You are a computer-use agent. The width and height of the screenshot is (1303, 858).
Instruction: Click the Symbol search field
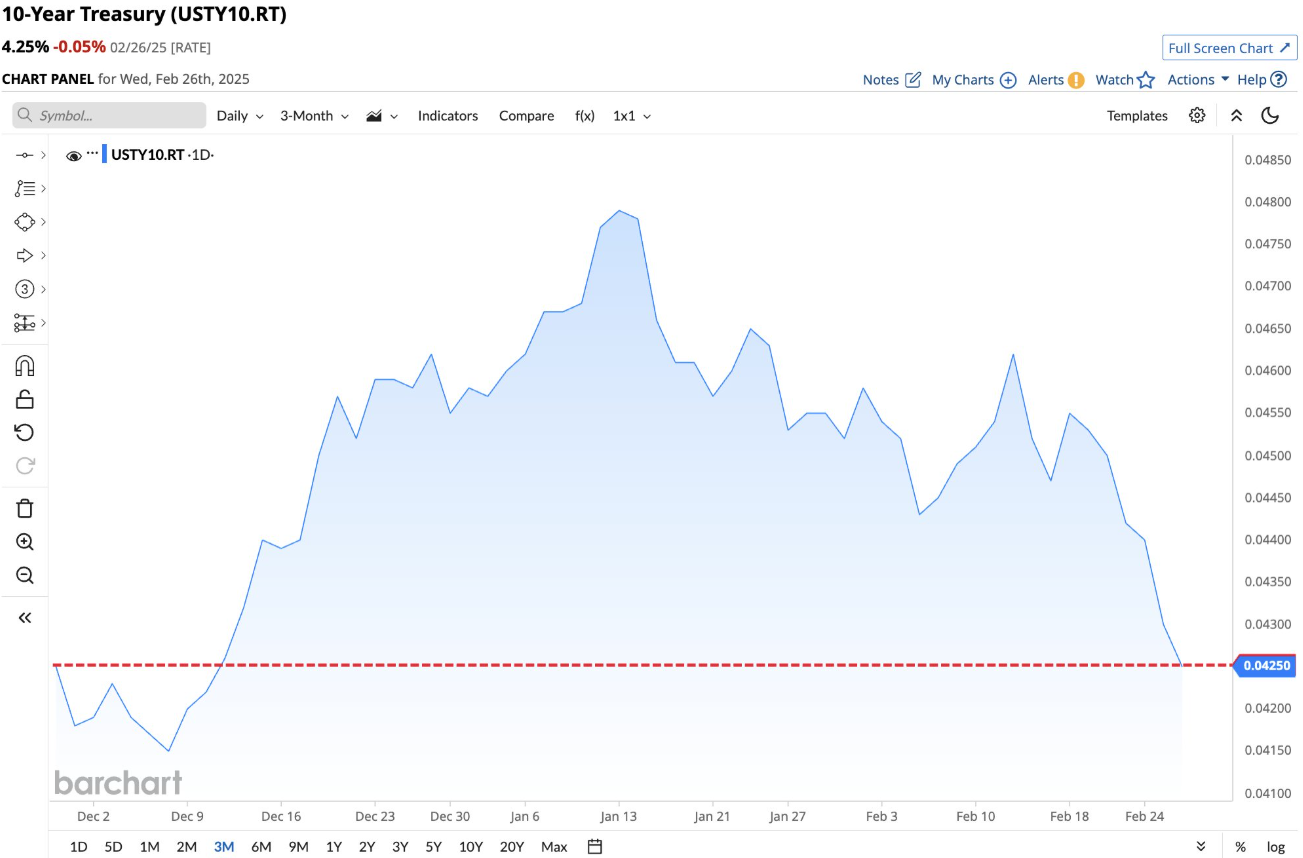click(109, 116)
